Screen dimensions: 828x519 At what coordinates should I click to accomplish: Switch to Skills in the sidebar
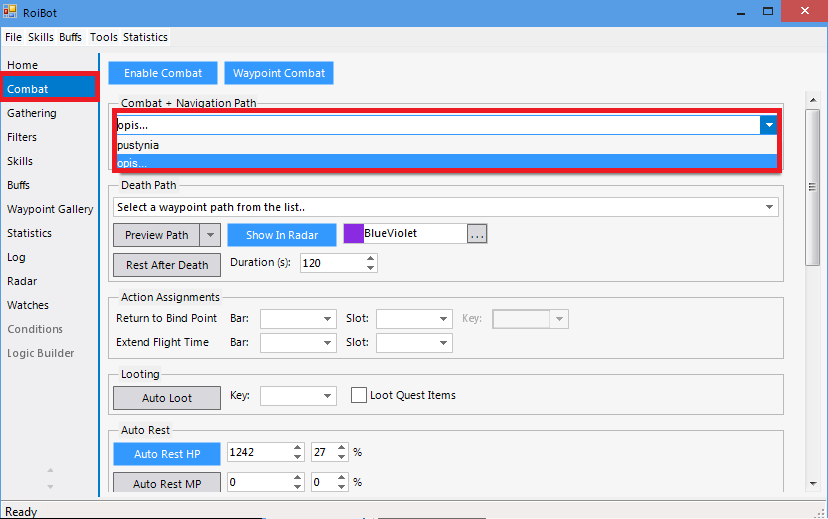[x=20, y=161]
